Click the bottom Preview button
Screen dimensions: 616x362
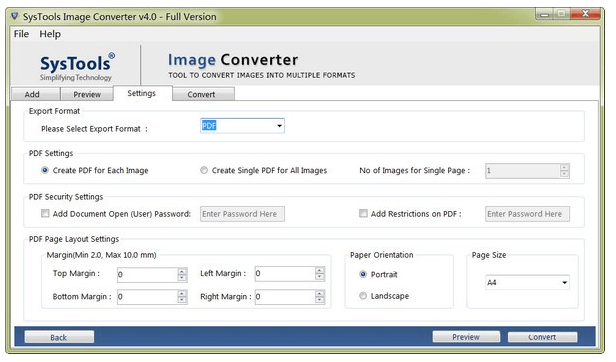466,337
